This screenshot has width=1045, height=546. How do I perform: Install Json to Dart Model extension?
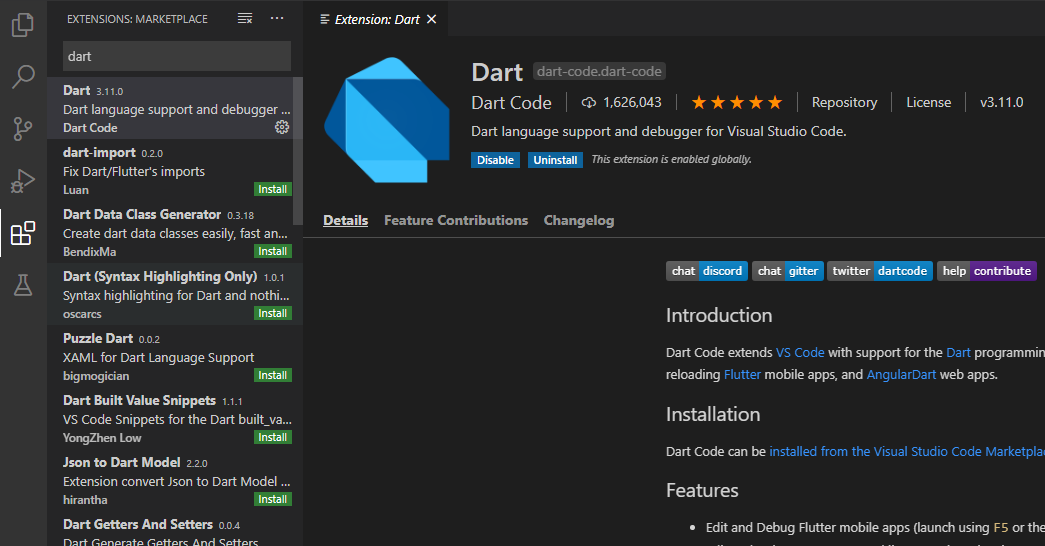[x=273, y=499]
